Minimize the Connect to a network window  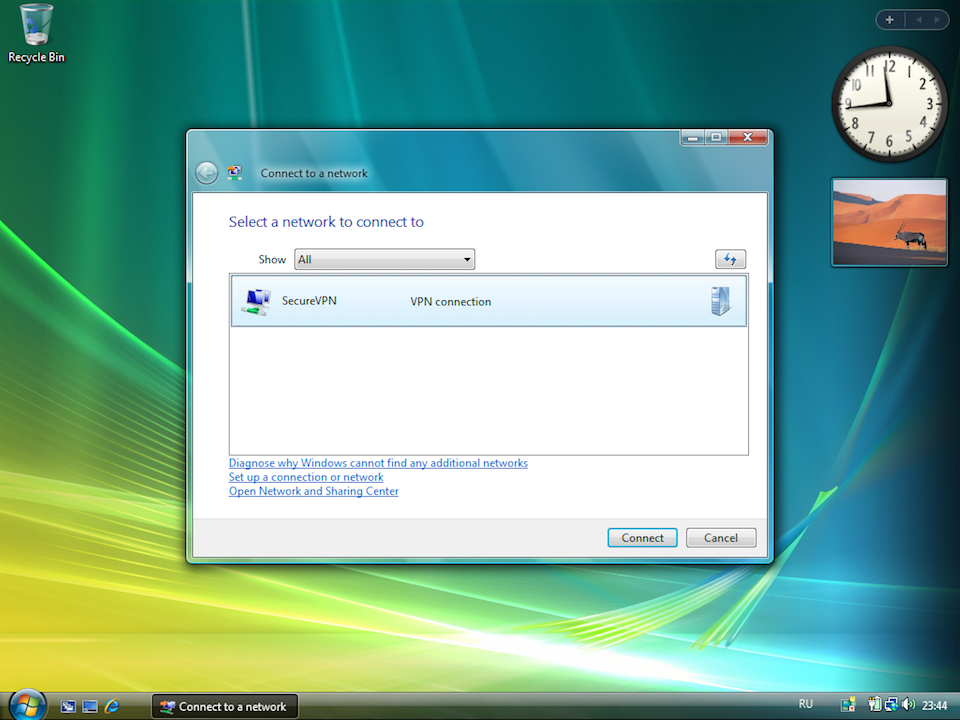693,137
